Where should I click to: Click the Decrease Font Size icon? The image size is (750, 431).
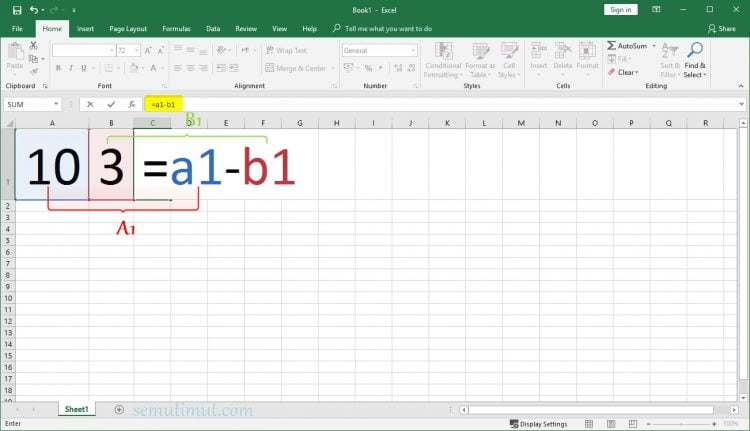point(161,50)
